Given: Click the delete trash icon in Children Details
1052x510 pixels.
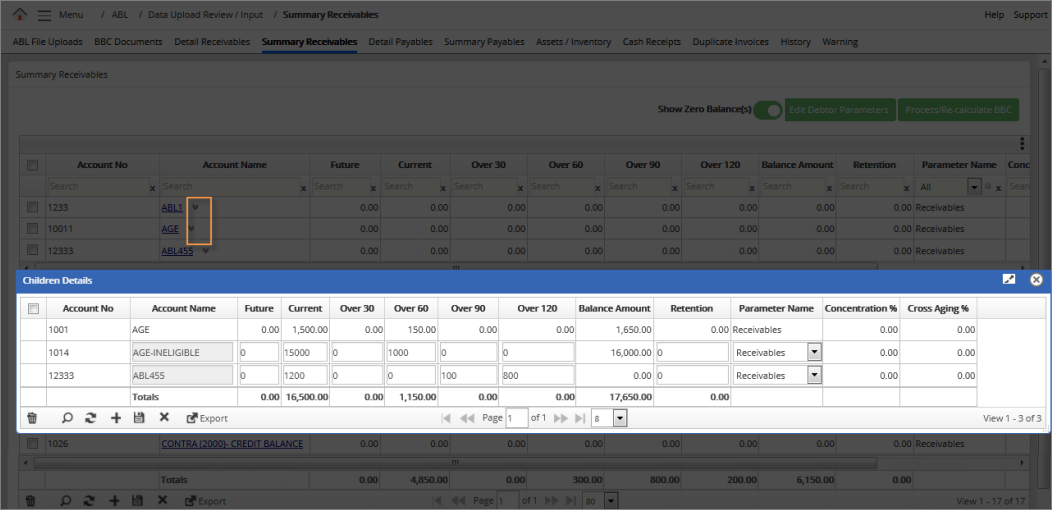Looking at the screenshot, I should coord(32,418).
